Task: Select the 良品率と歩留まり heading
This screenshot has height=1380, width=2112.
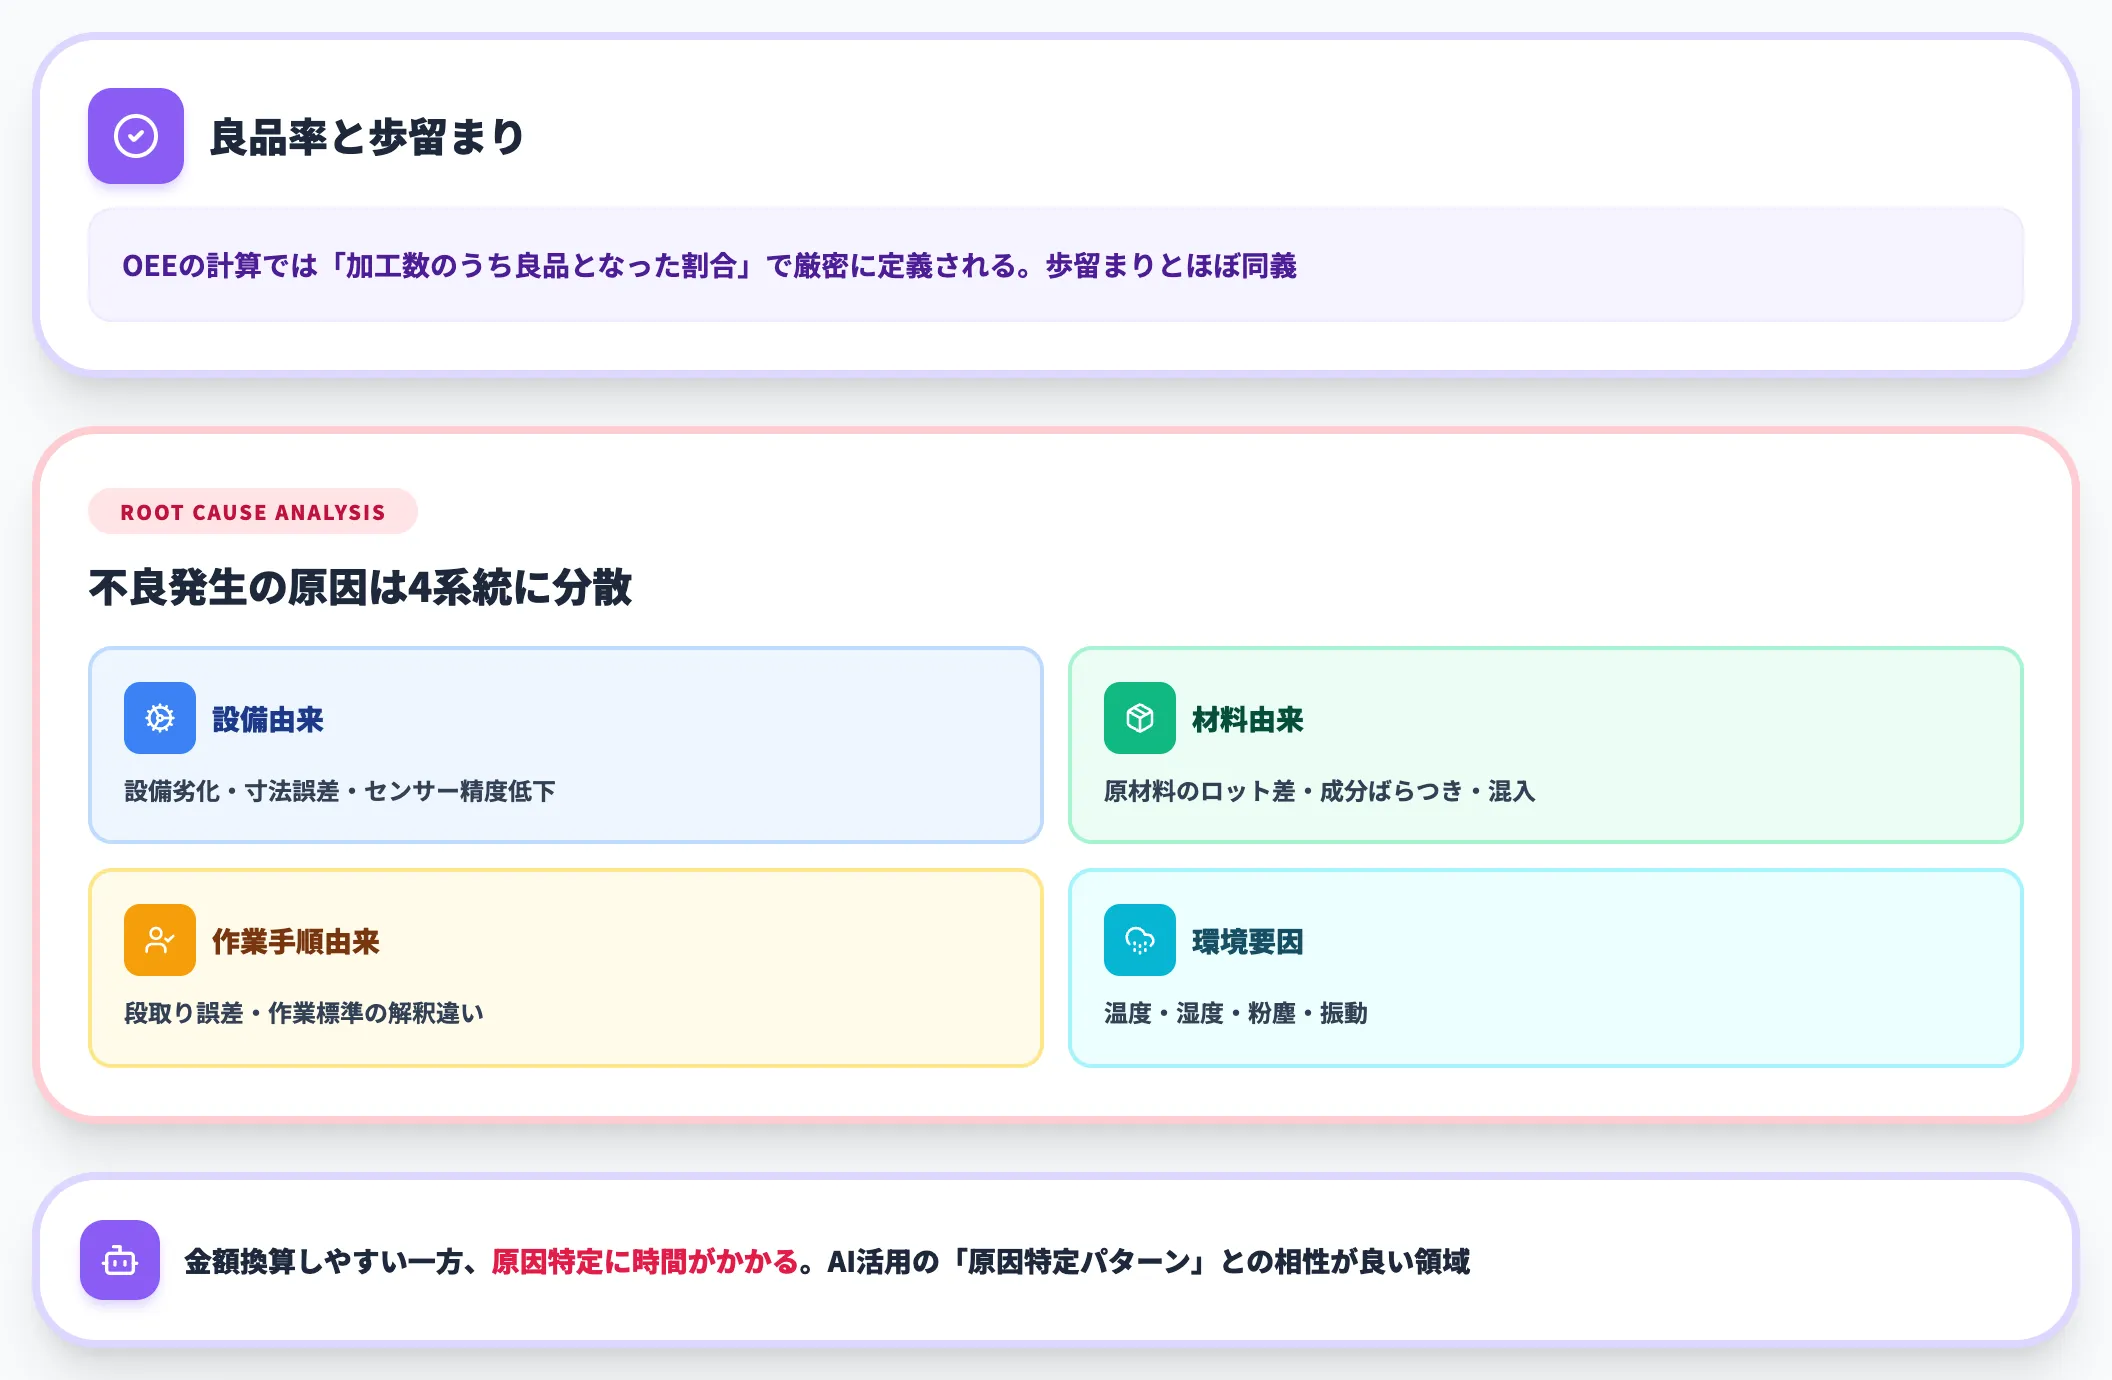Action: [367, 137]
